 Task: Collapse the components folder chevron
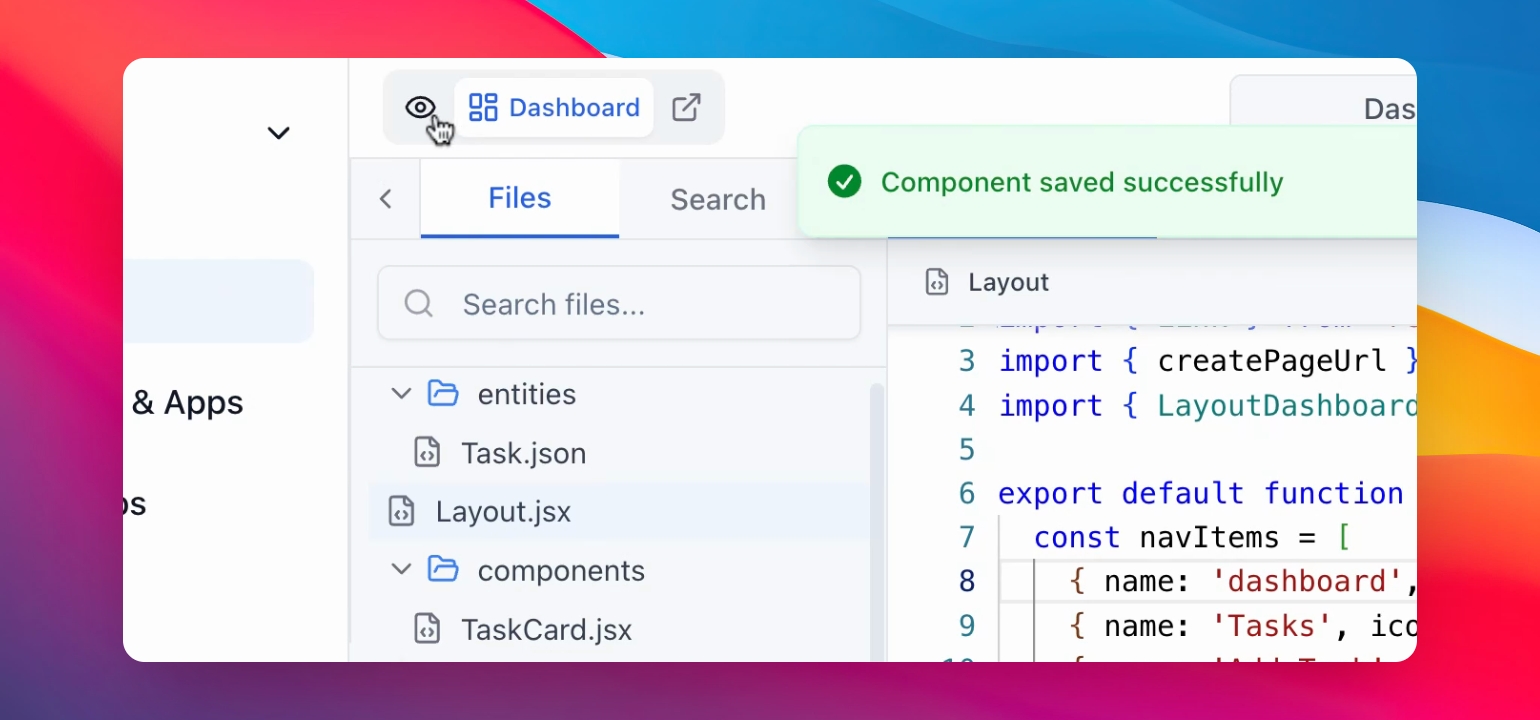click(x=401, y=570)
